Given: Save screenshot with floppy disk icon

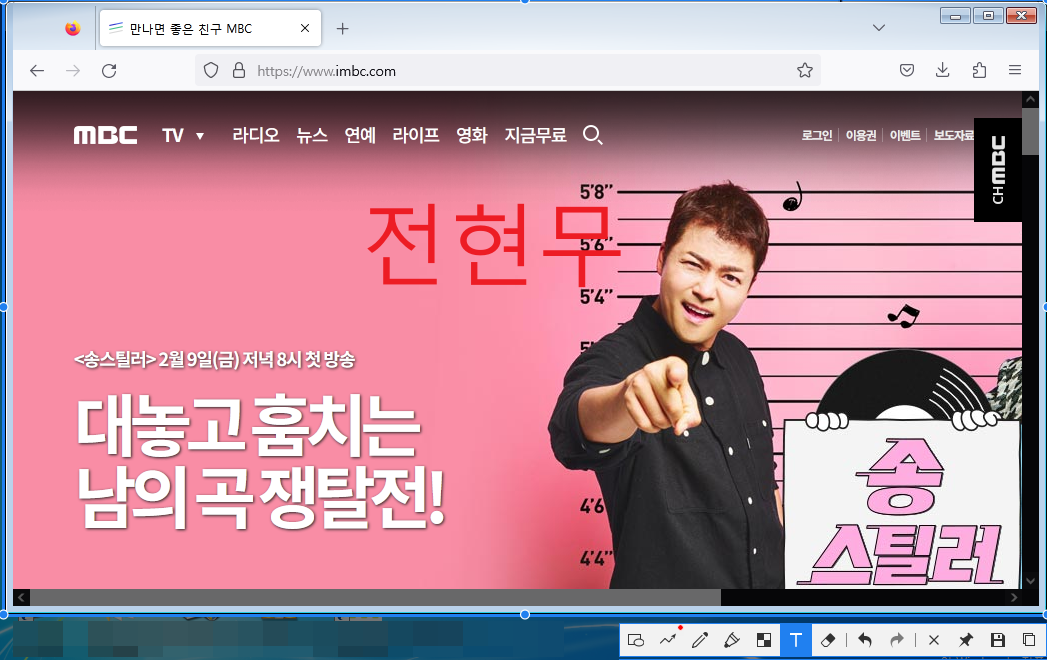Looking at the screenshot, I should (998, 640).
